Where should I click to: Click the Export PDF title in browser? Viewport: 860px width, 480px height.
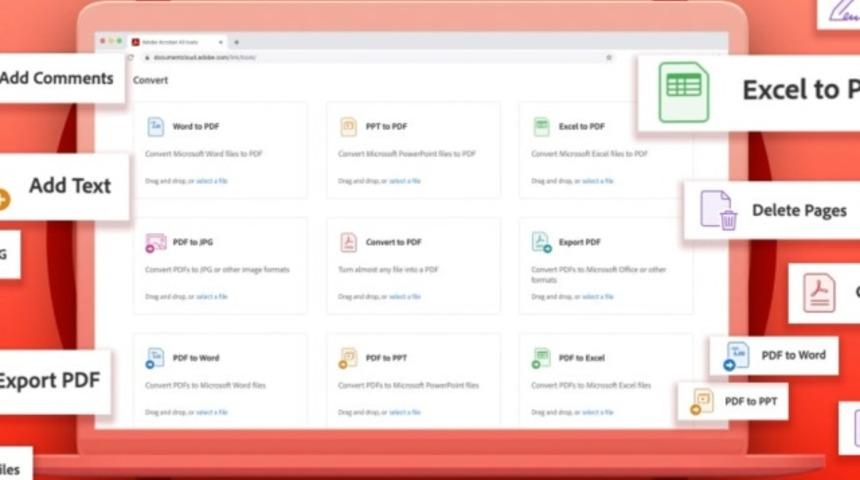580,242
